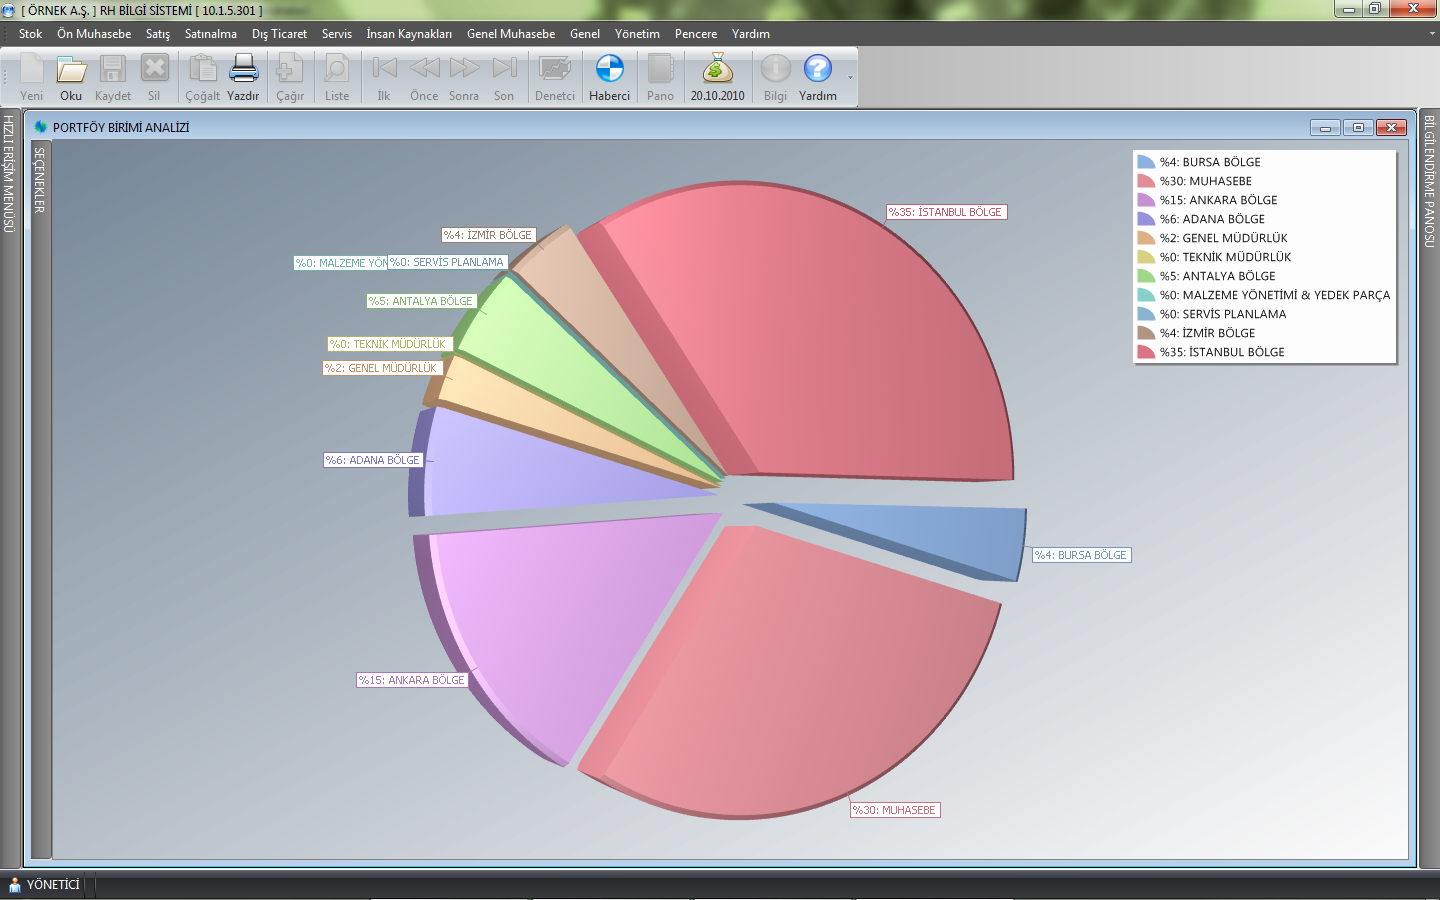Expand the SEÇENEKLER side panel
The height and width of the screenshot is (900, 1440).
point(40,180)
